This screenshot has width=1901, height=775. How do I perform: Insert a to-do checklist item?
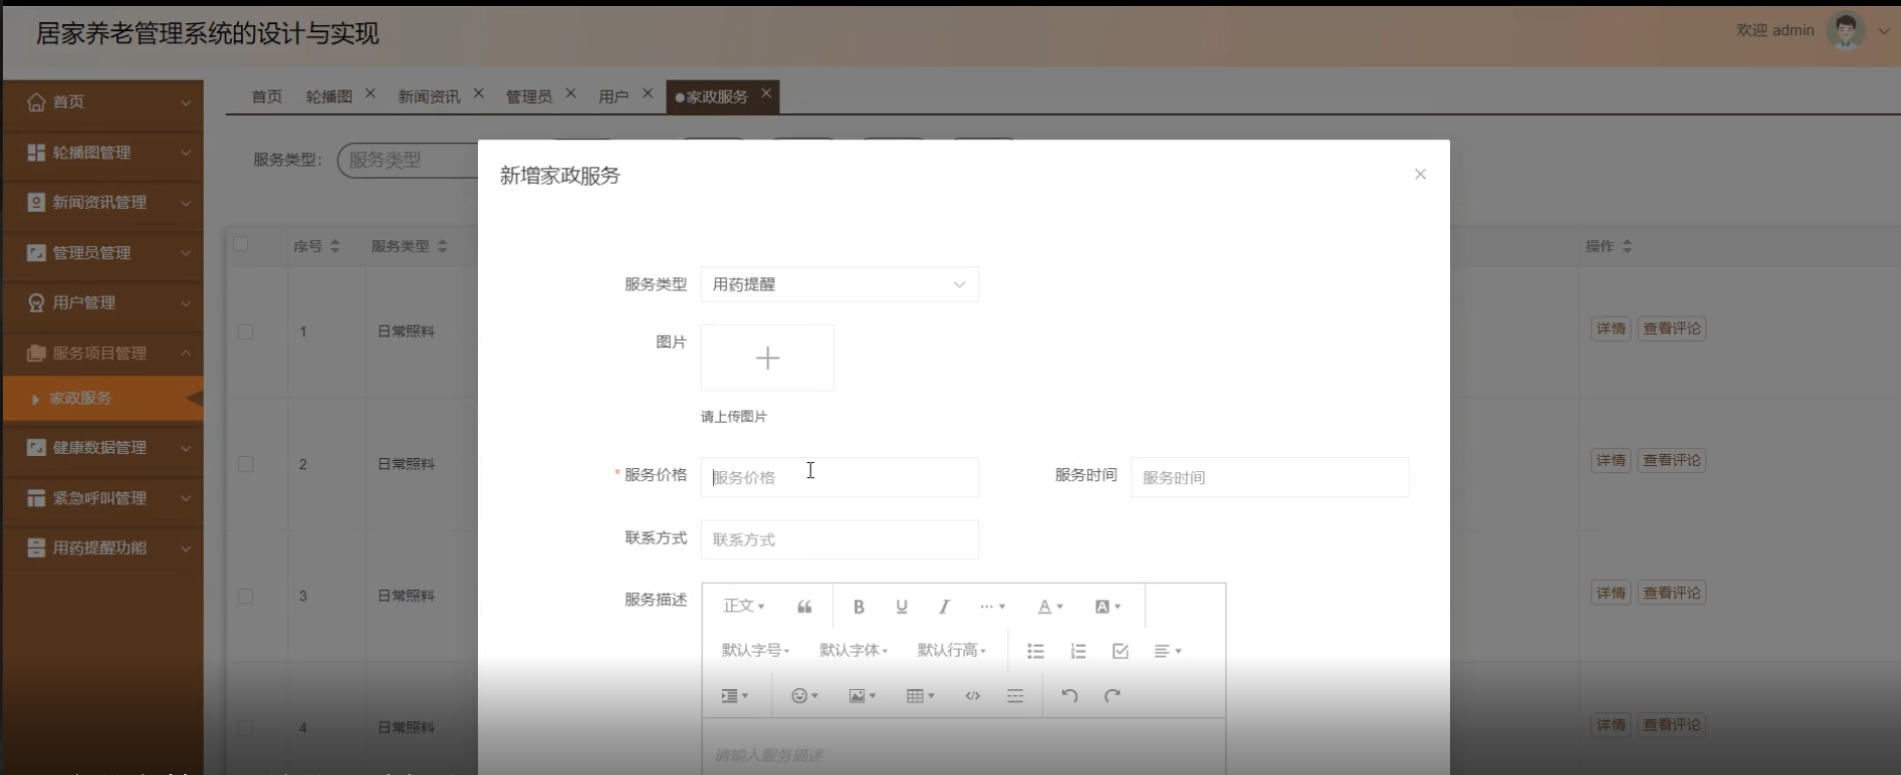coord(1120,651)
